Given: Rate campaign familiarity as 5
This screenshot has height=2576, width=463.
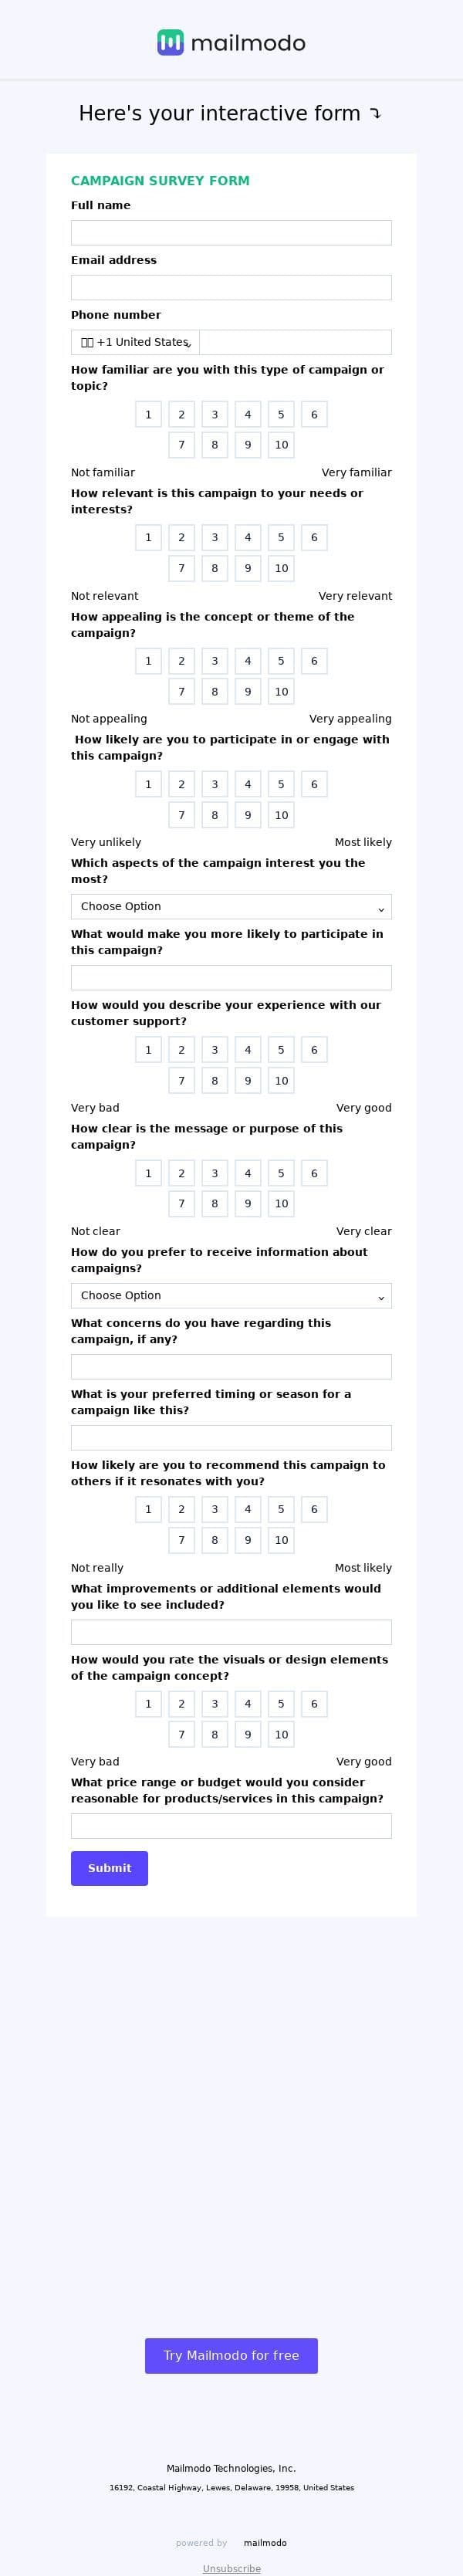Looking at the screenshot, I should click(x=281, y=415).
